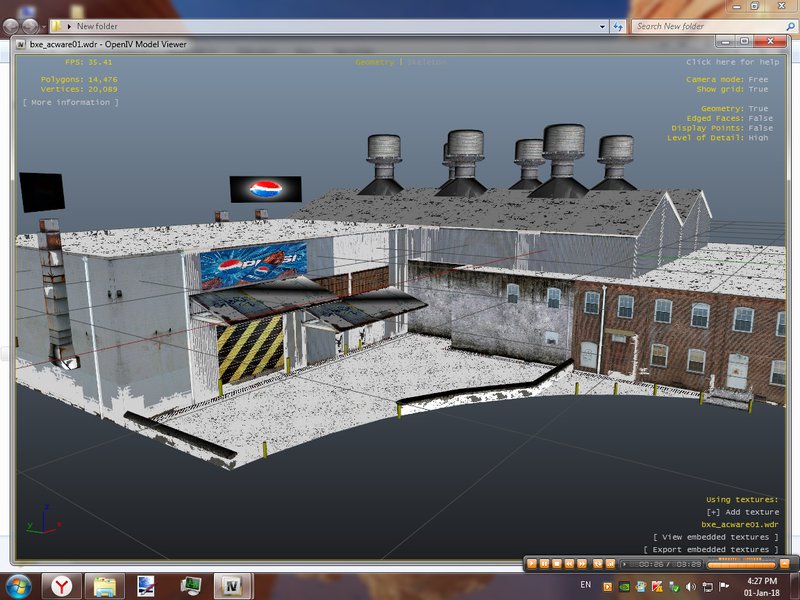The height and width of the screenshot is (600, 800).
Task: Click the search magnifier icon in Explorer
Action: point(790,27)
